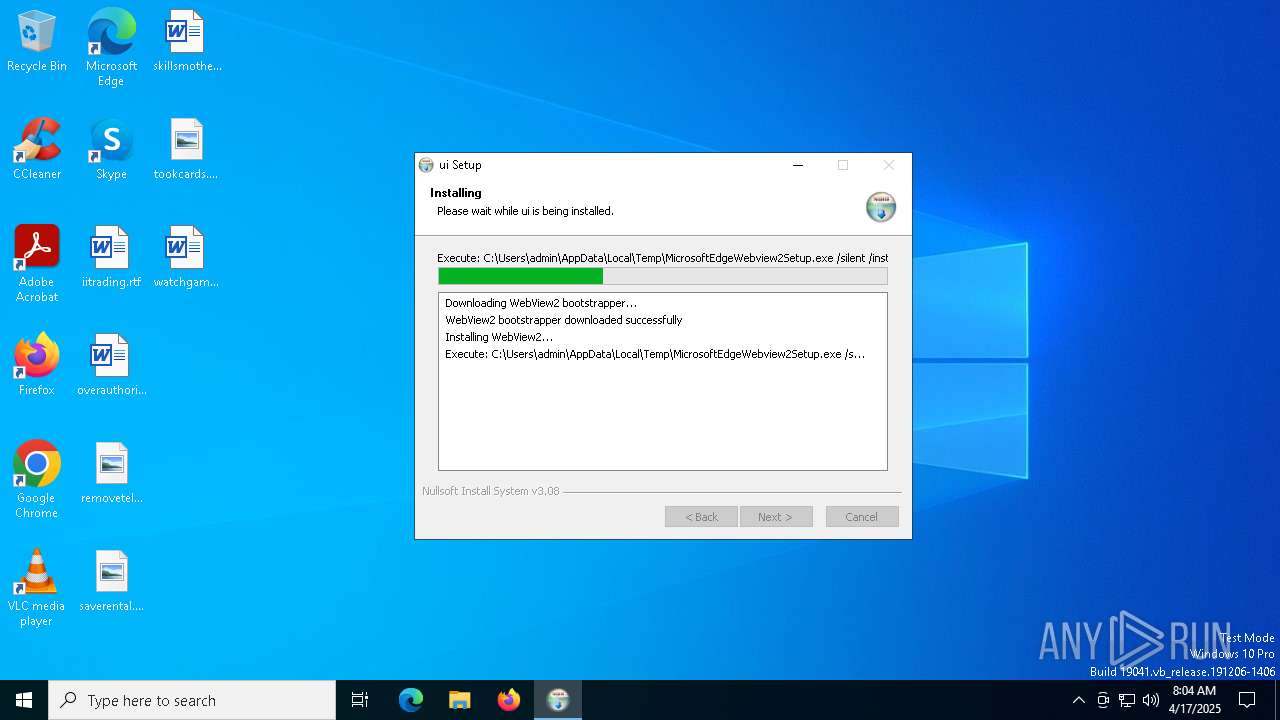
Task: Open CCleaner desktop shortcut
Action: [37, 150]
